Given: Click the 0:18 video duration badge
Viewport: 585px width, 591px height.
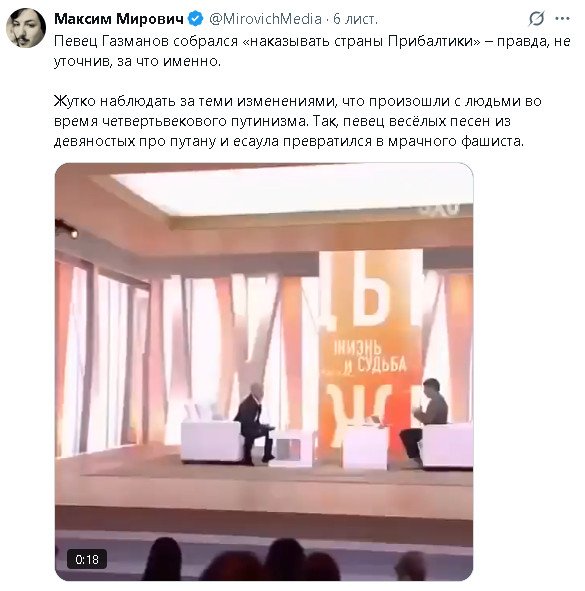Looking at the screenshot, I should pos(87,559).
